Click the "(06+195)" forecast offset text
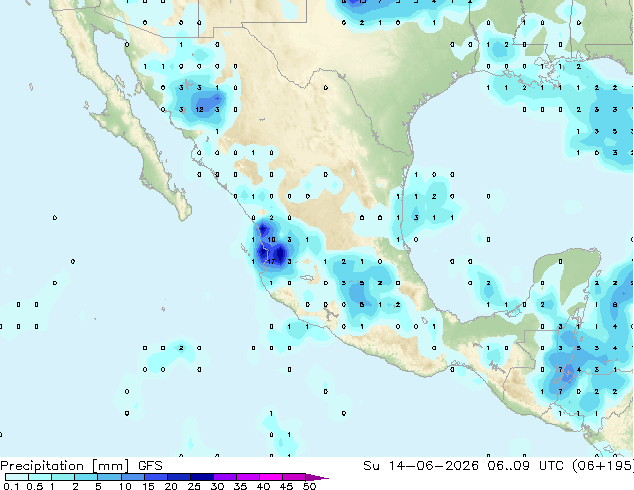Viewport: 634px width, 490px height. click(602, 466)
